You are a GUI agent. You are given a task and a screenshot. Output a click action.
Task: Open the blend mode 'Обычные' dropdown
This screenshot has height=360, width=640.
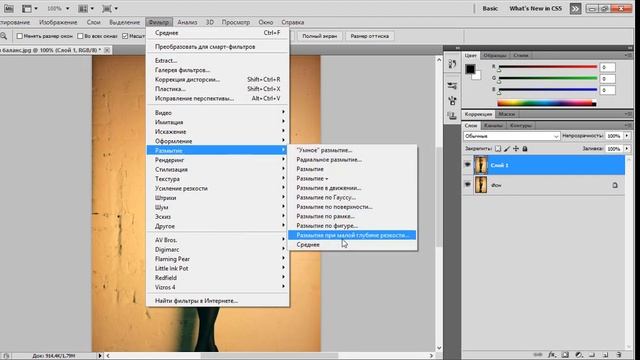pos(511,136)
